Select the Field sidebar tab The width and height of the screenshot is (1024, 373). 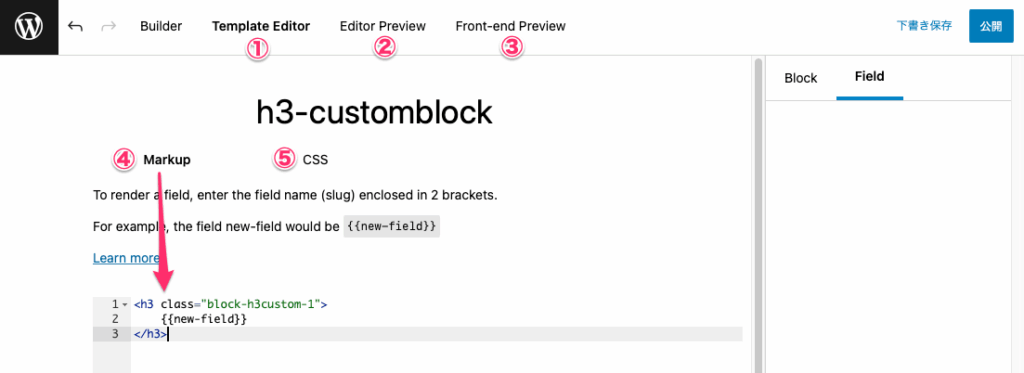click(x=869, y=77)
